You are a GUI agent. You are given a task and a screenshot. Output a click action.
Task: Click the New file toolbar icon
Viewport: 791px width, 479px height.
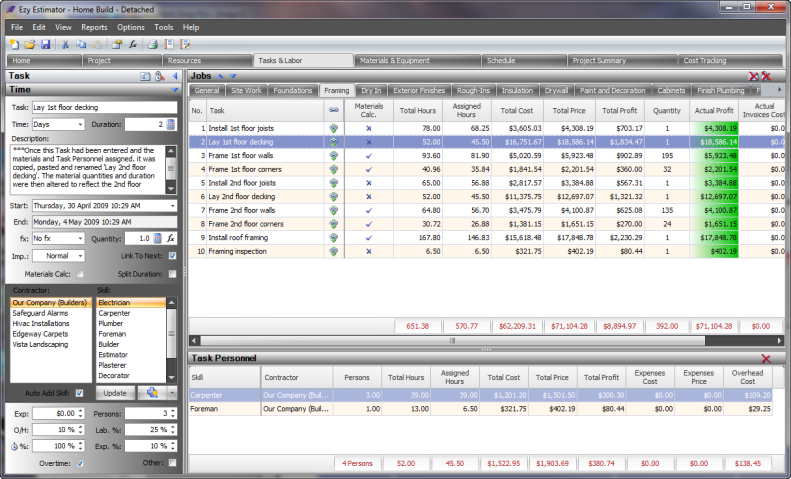13,45
